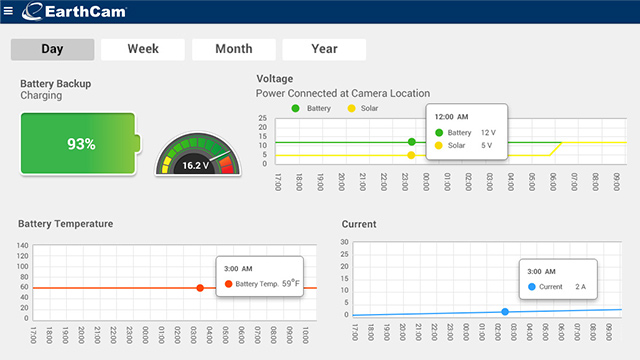Image resolution: width=640 pixels, height=360 pixels.
Task: Click the 12:00 AM voltage tooltip
Action: point(467,131)
